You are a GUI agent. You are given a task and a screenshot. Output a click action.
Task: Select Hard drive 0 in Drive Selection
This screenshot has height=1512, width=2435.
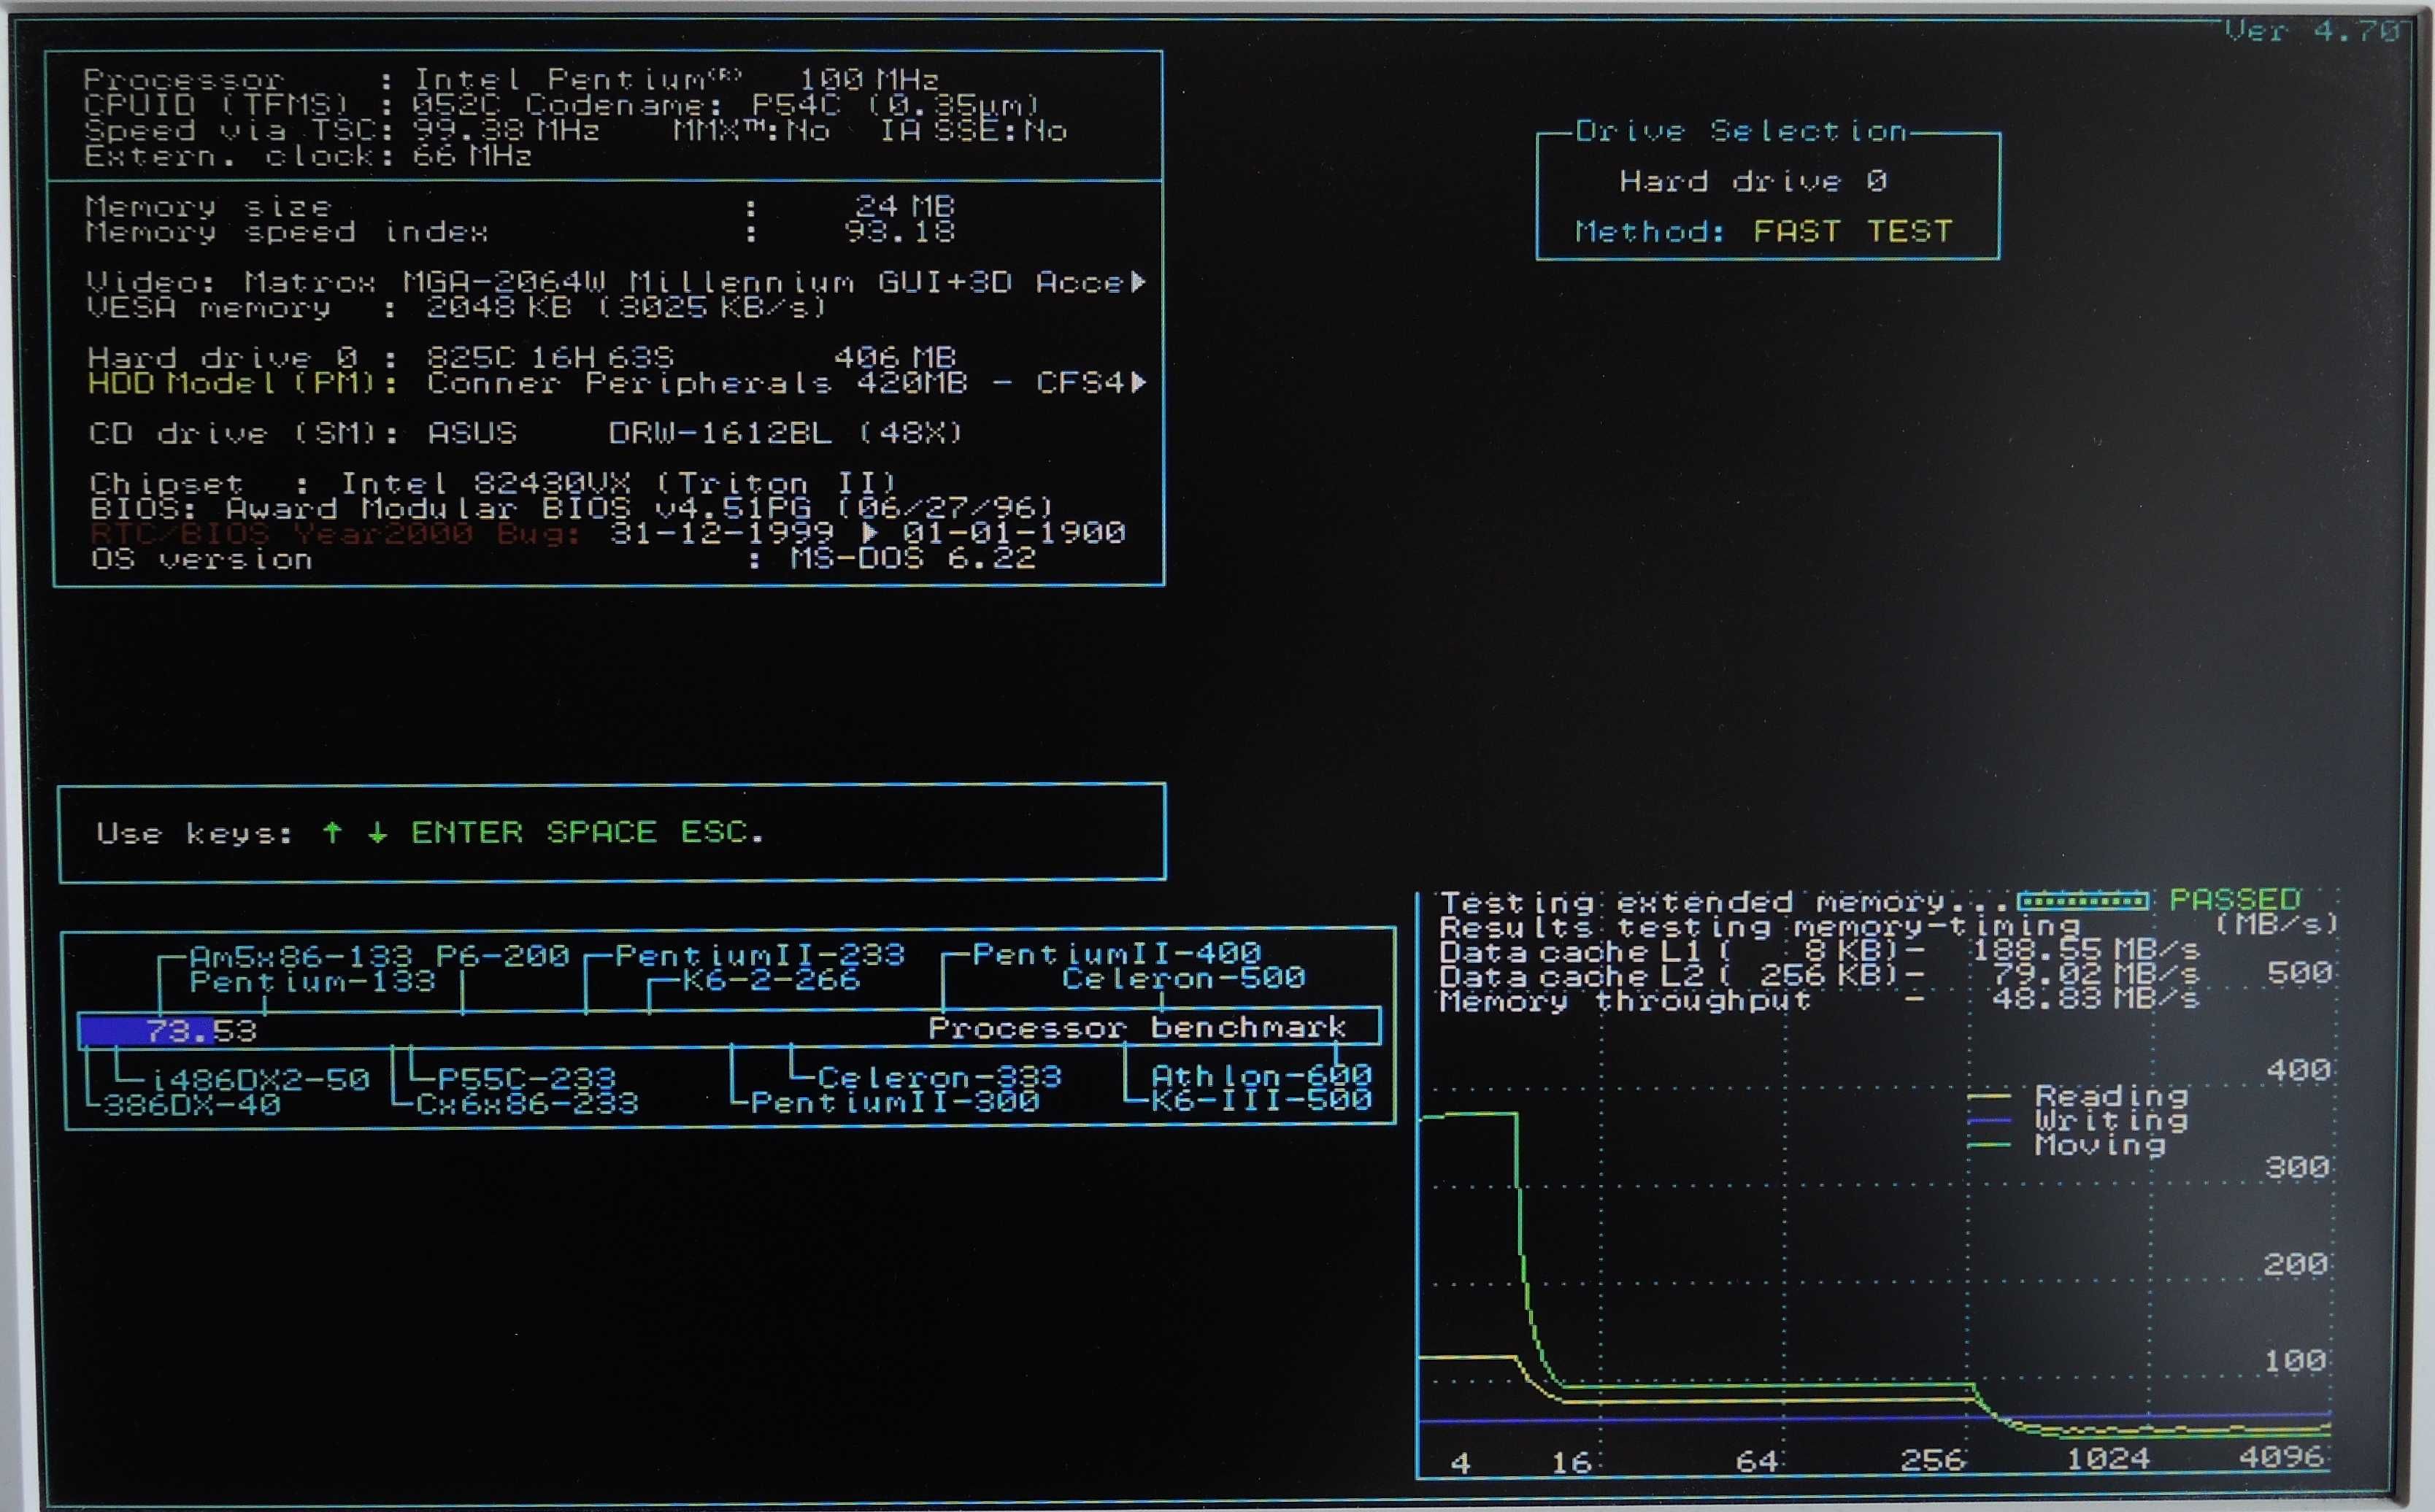pyautogui.click(x=1753, y=182)
